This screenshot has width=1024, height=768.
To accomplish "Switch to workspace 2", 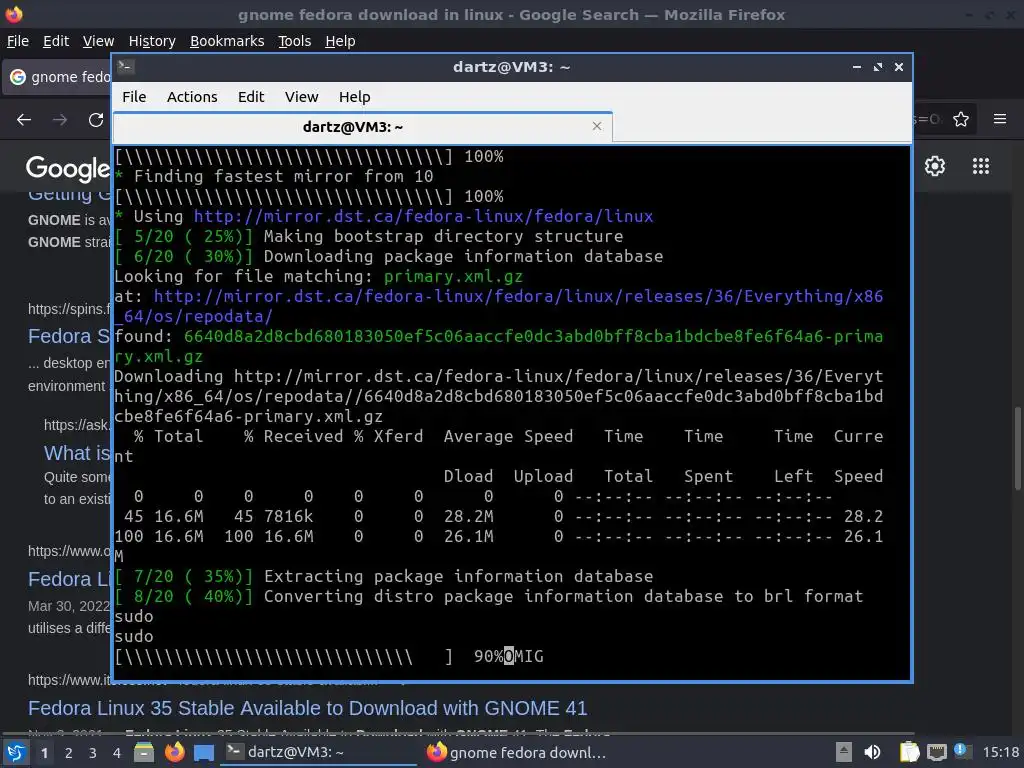I will (x=69, y=753).
